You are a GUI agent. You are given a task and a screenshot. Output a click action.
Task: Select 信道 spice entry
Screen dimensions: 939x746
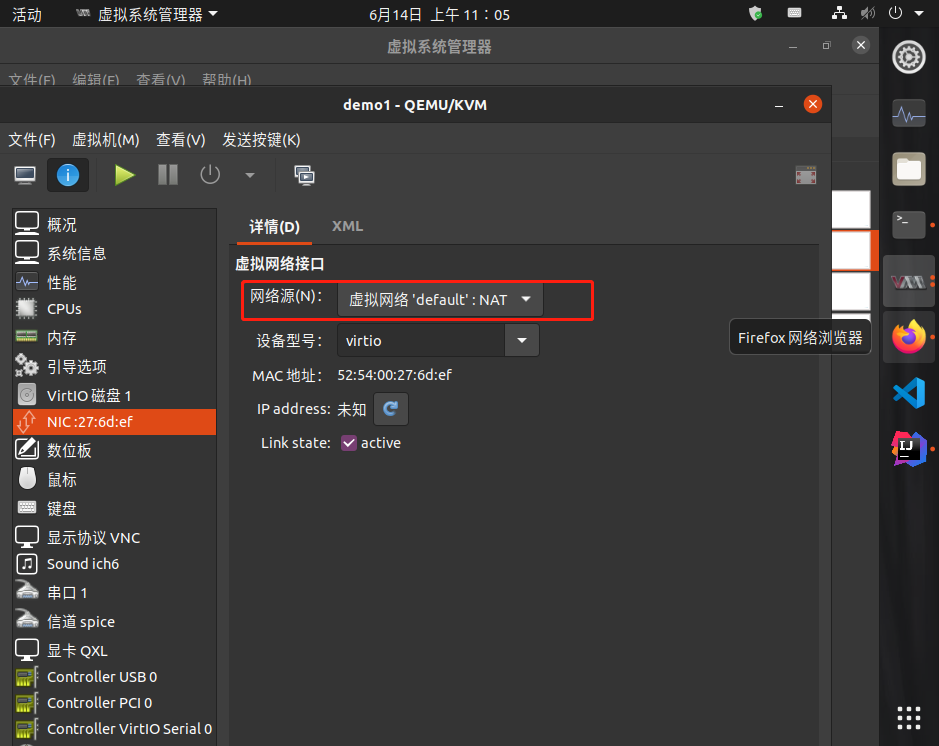114,621
